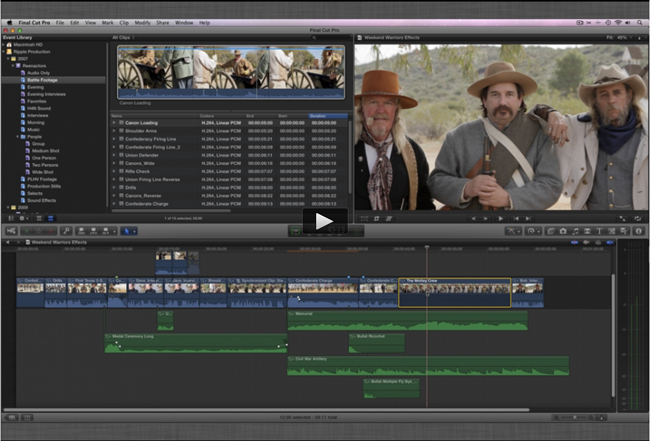Toggle Event Library sidebar visibility button
This screenshot has width=650, height=441.
click(11, 218)
